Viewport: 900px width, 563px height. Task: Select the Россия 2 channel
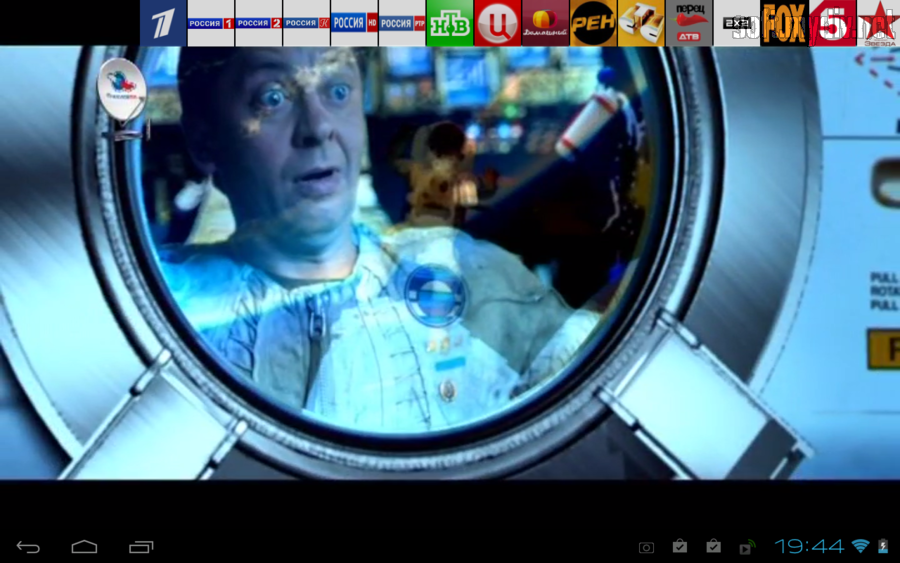[x=259, y=23]
